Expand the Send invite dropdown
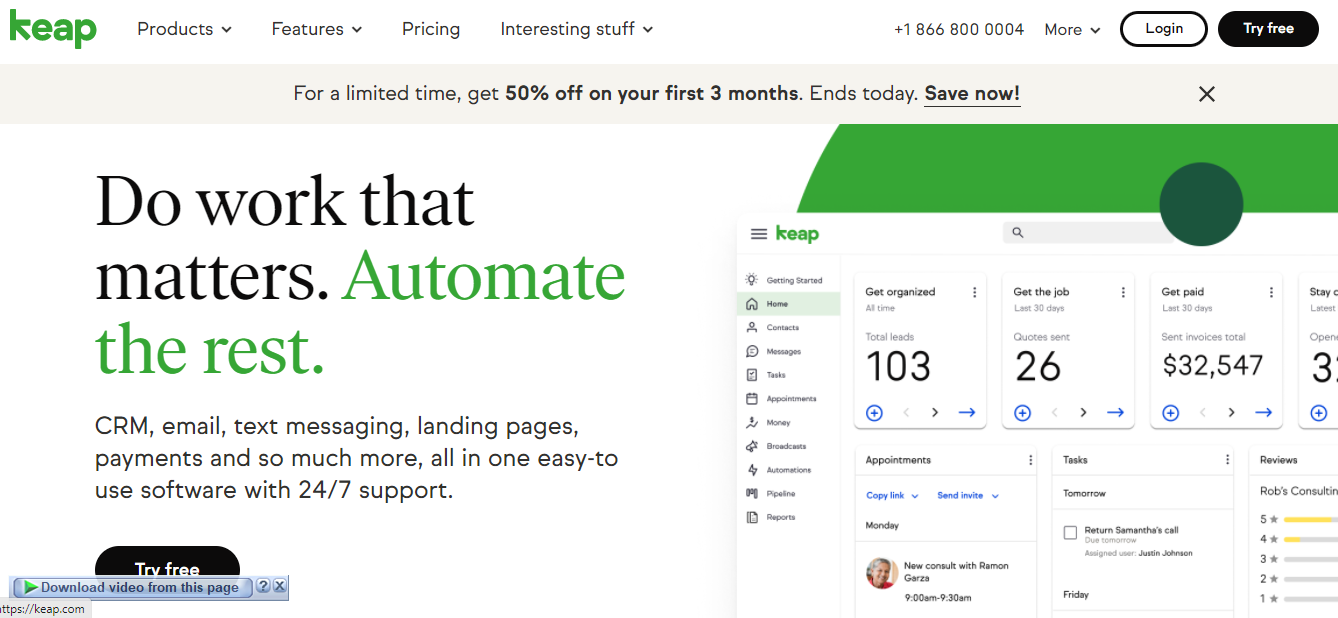The height and width of the screenshot is (618, 1338). 968,495
